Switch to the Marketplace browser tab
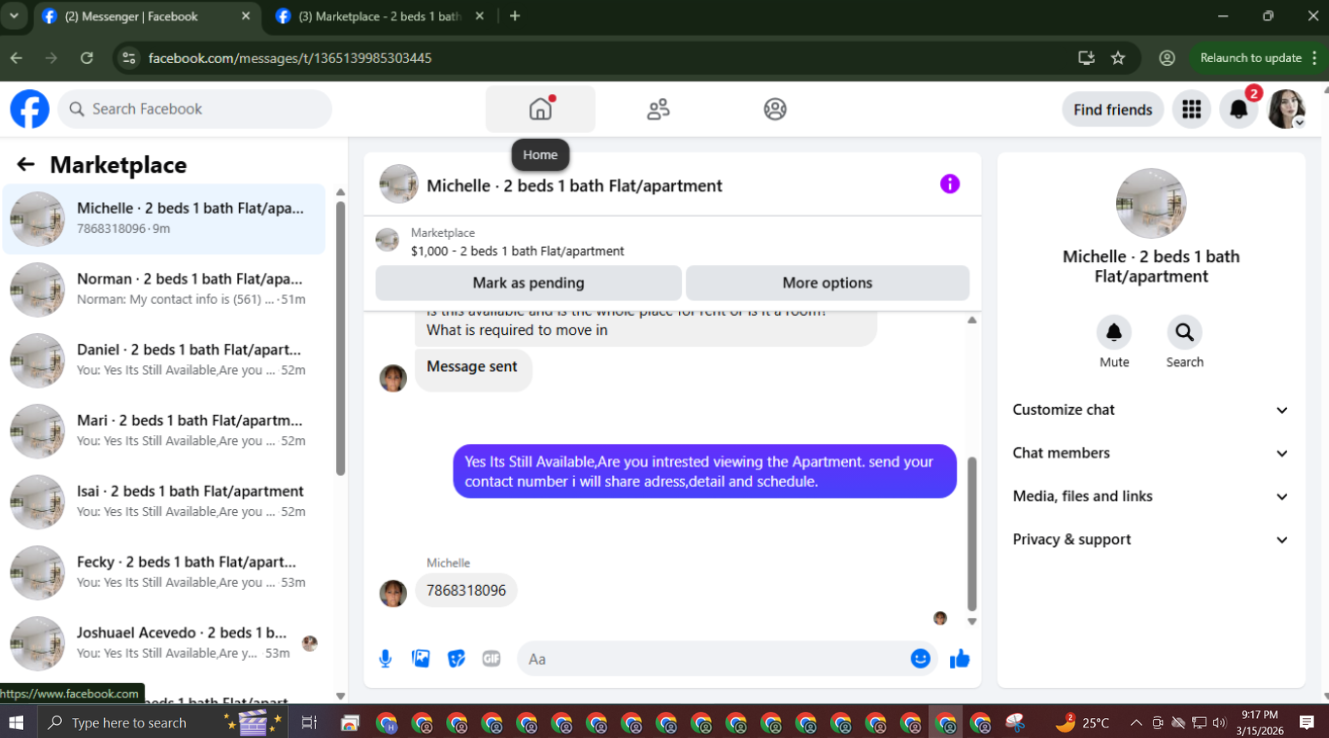1329x738 pixels. point(380,17)
